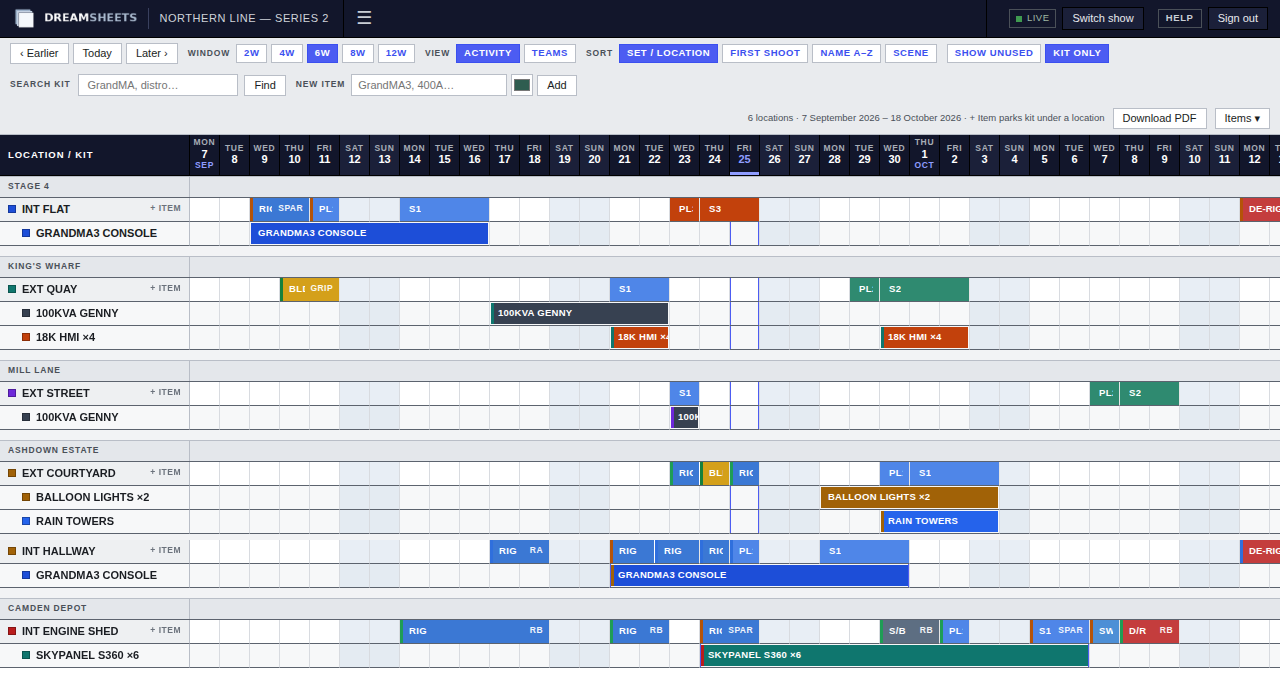Image resolution: width=1280 pixels, height=680 pixels.
Task: Set window to 12W
Action: (x=396, y=53)
